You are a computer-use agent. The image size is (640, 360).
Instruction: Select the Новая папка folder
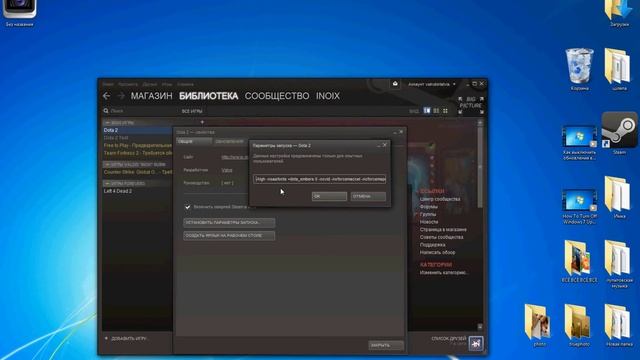tap(619, 326)
